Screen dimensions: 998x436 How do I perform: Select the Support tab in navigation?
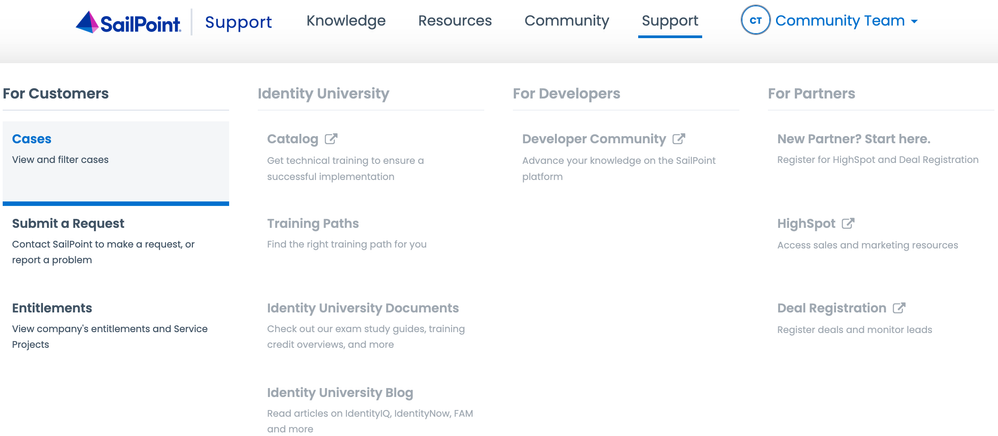tap(670, 21)
